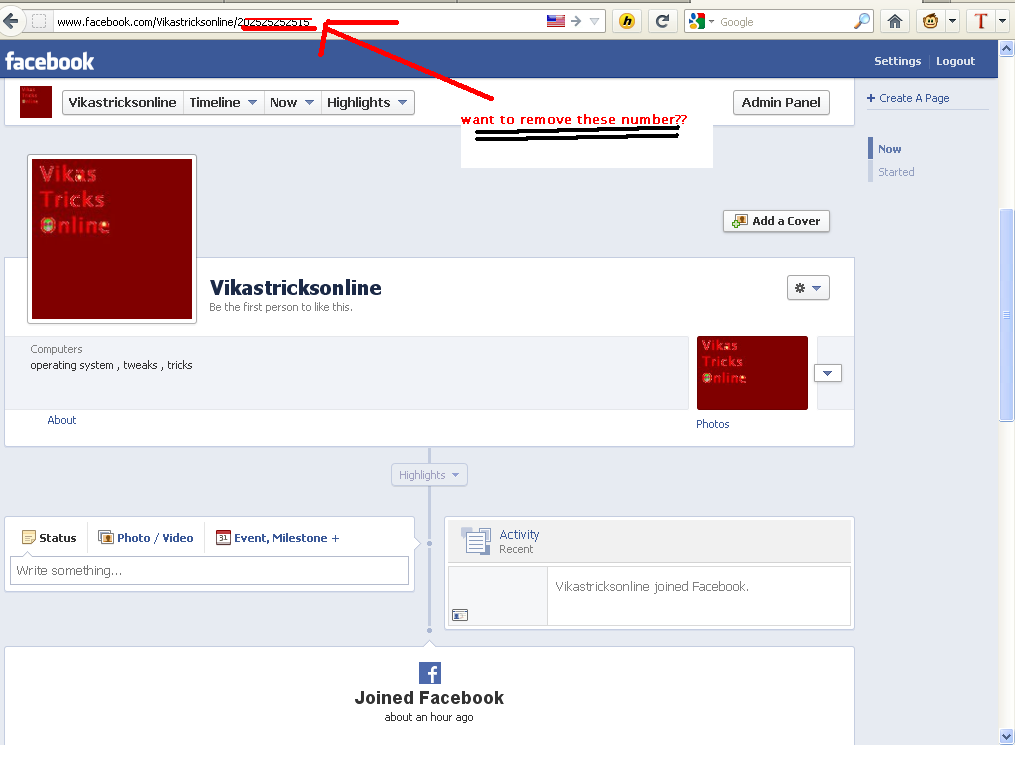Open the Admin Panel
This screenshot has height=768, width=1024.
(x=781, y=101)
